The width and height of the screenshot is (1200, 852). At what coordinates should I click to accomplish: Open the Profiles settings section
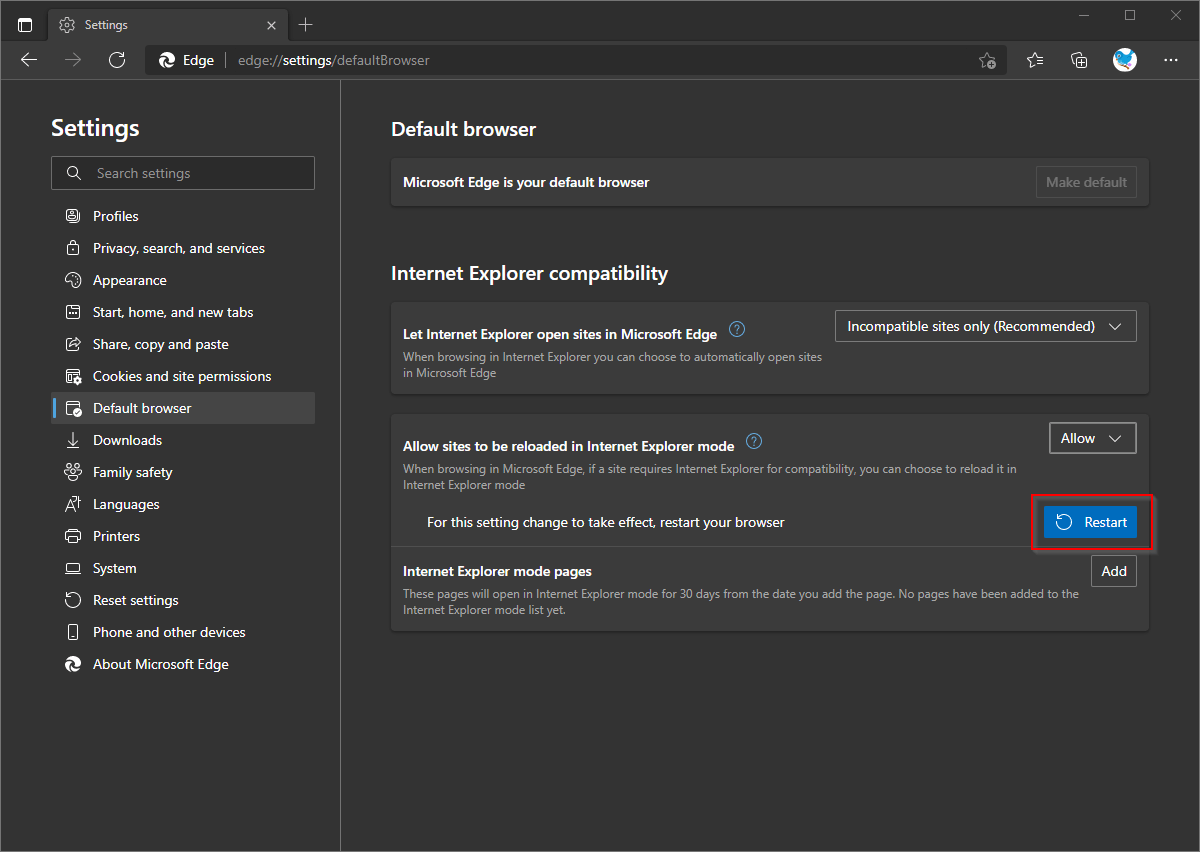coord(113,215)
